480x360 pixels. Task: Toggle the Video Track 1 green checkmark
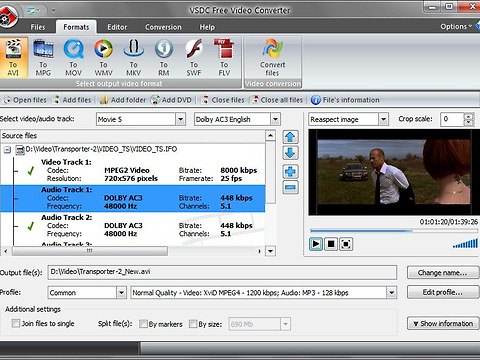pyautogui.click(x=31, y=171)
